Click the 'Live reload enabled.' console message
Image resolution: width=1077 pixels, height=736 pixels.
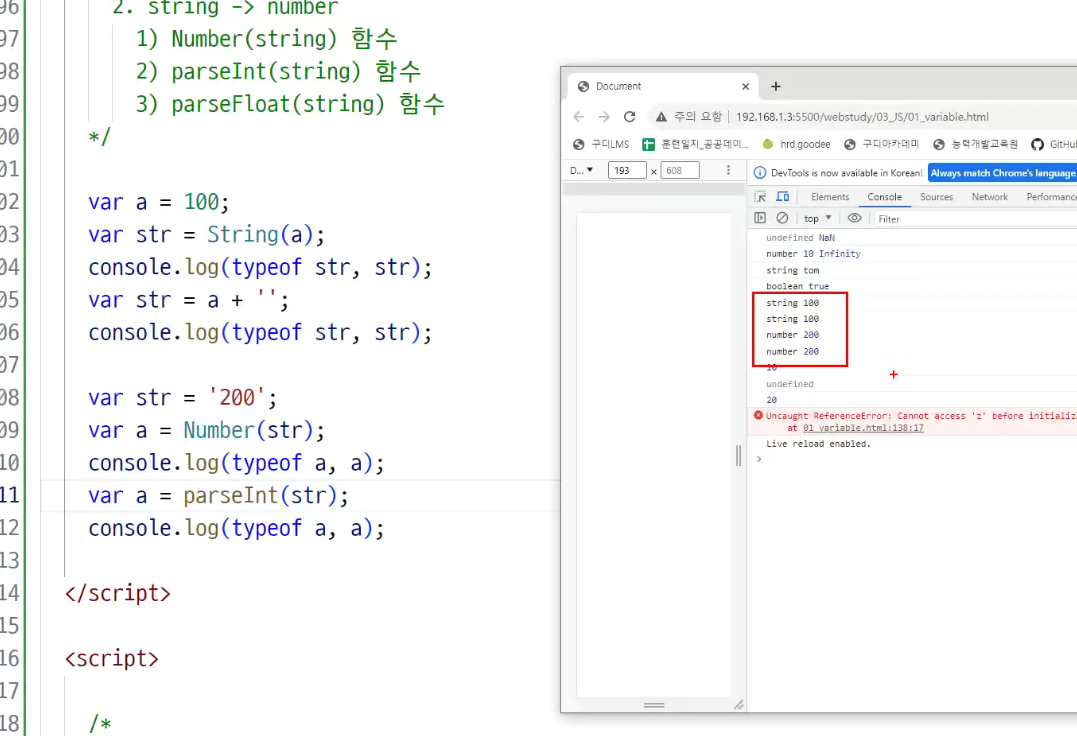tap(818, 444)
